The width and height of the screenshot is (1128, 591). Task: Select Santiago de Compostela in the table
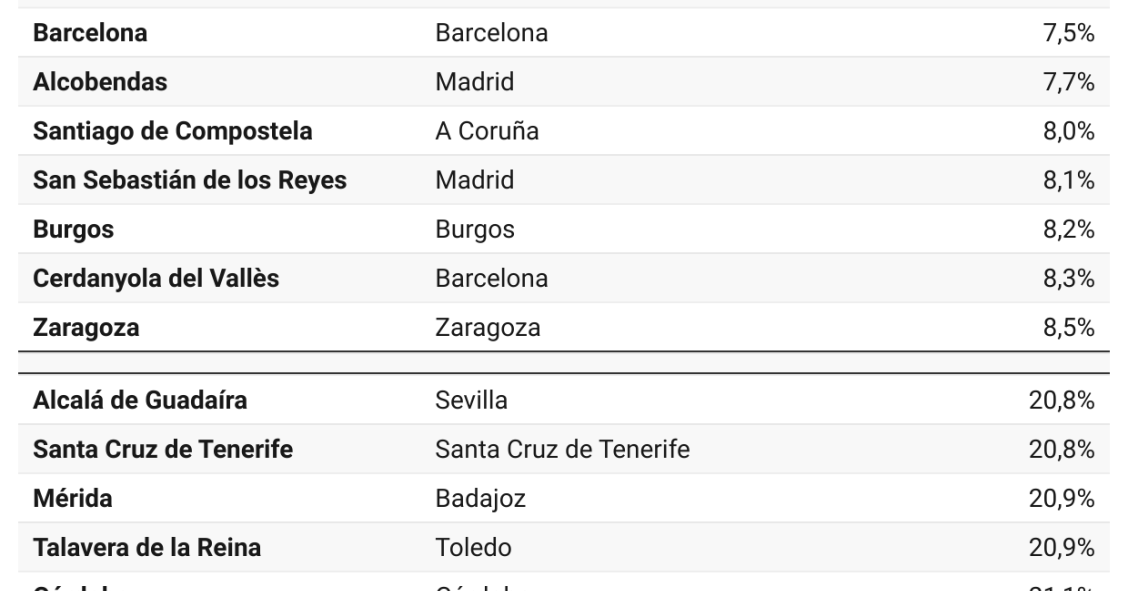(x=173, y=132)
